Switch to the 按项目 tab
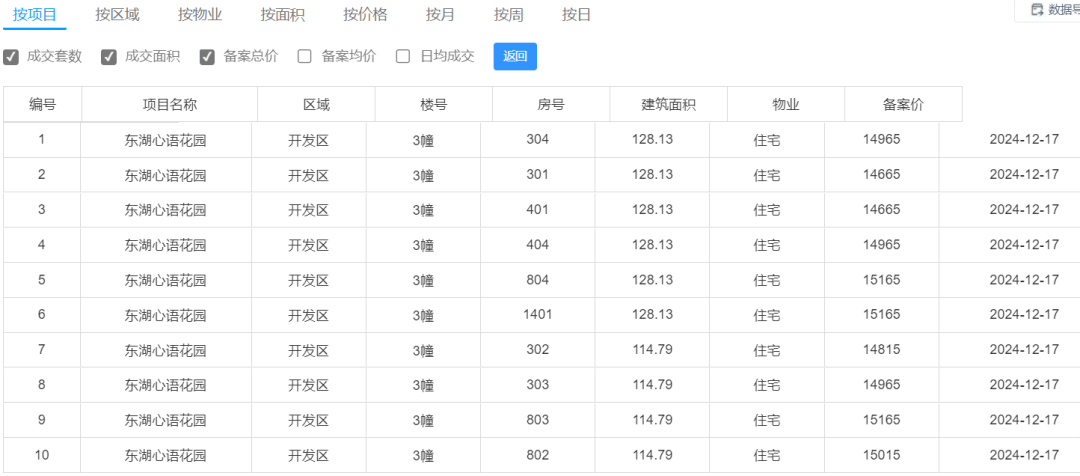 [34, 14]
